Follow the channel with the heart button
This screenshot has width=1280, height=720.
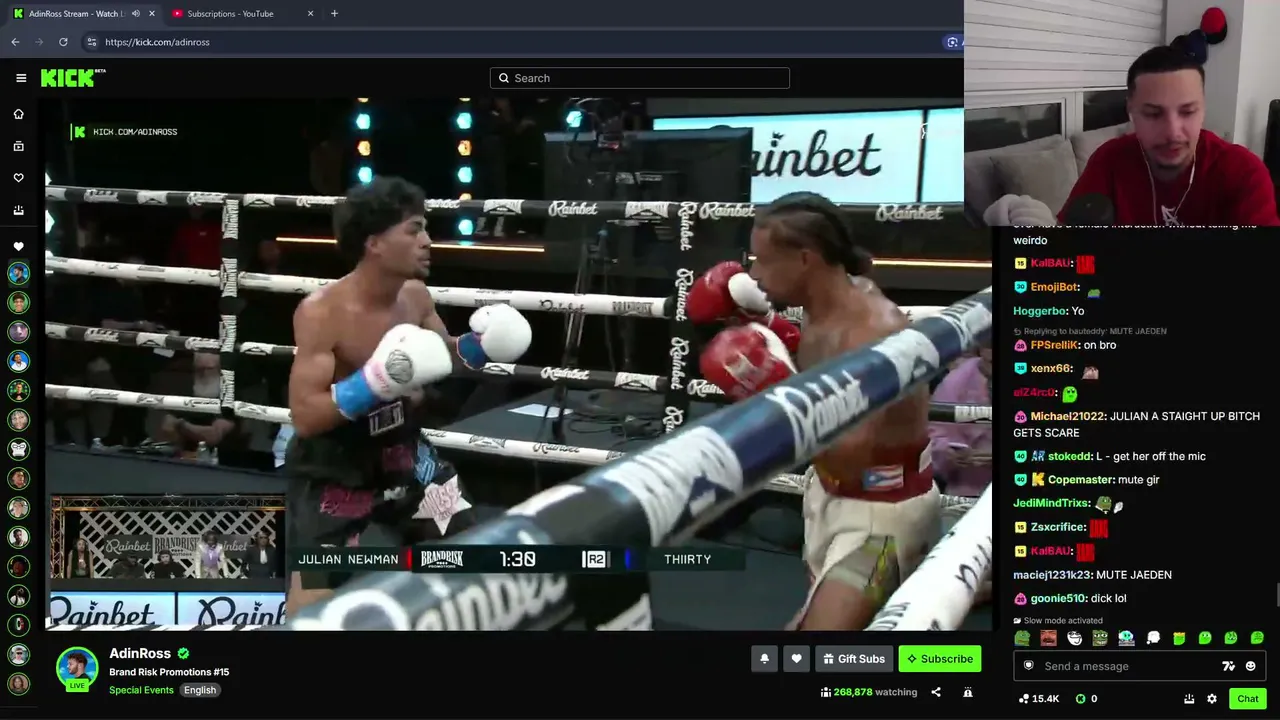point(796,659)
